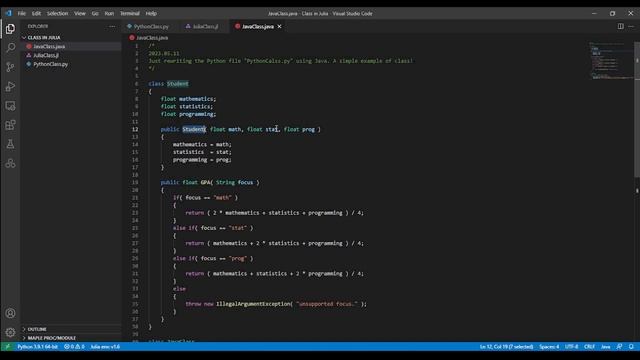Open the Terminal menu
This screenshot has width=640, height=360.
coord(129,13)
